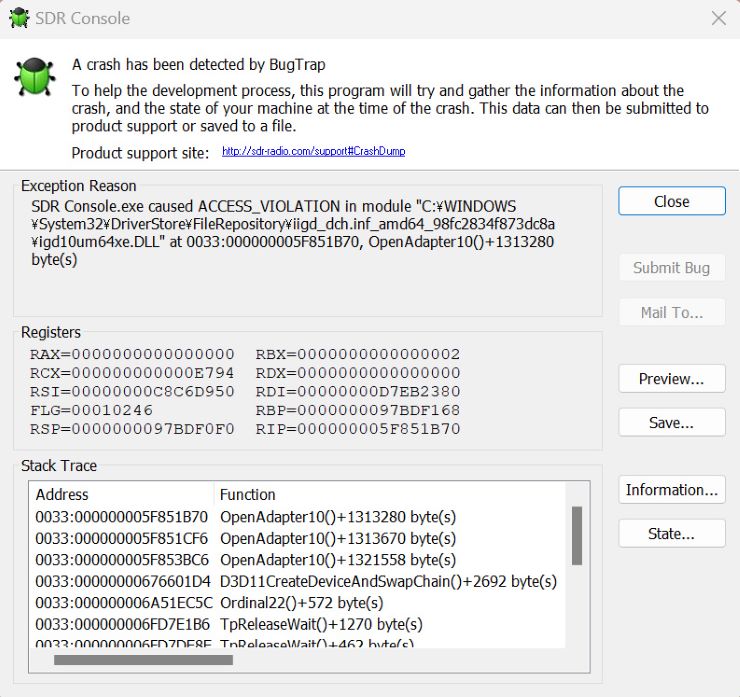Click the Exception Reason group label

pyautogui.click(x=79, y=186)
